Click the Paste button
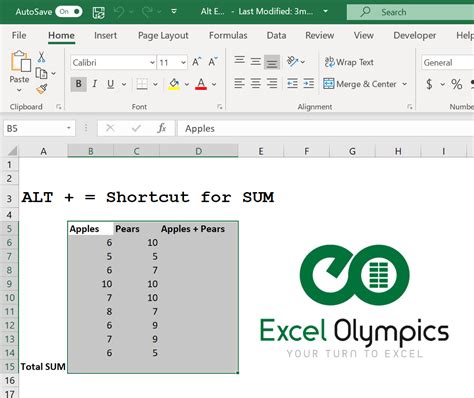This screenshot has height=398, width=474. [20, 71]
